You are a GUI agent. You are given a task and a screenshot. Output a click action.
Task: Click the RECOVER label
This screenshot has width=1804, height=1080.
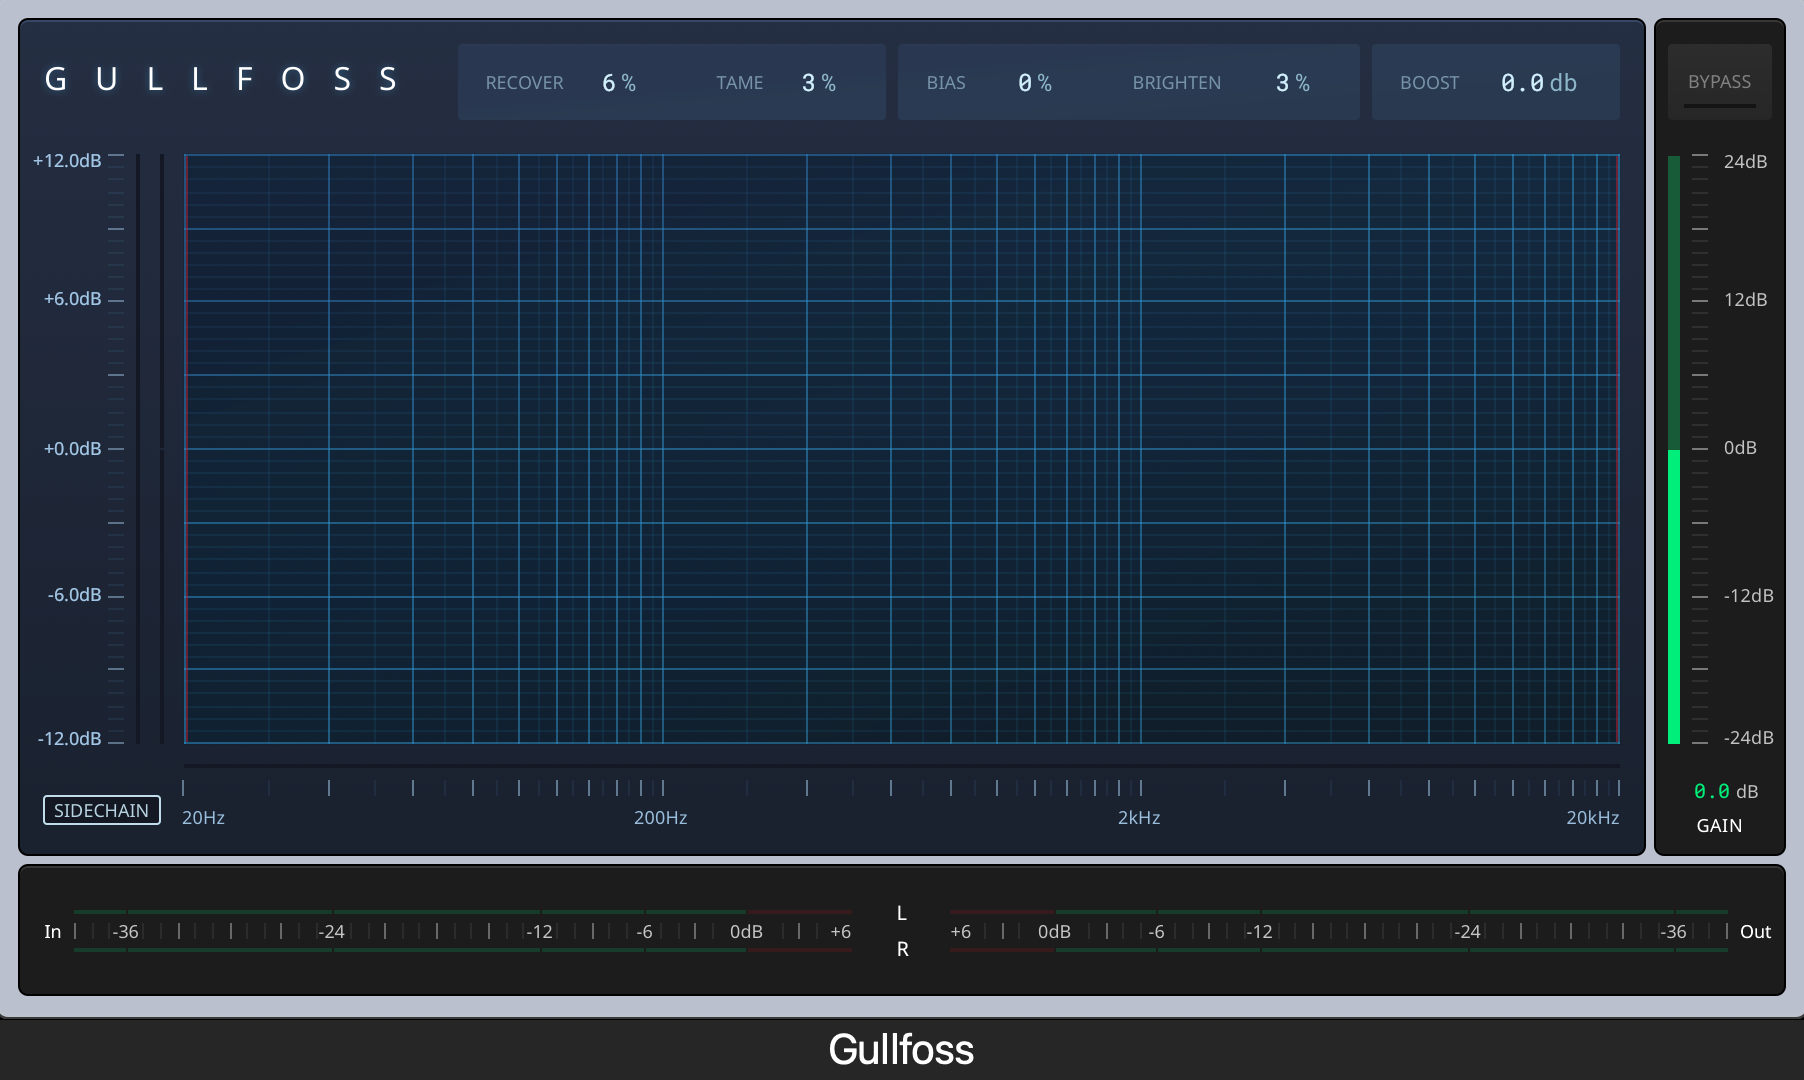point(525,83)
